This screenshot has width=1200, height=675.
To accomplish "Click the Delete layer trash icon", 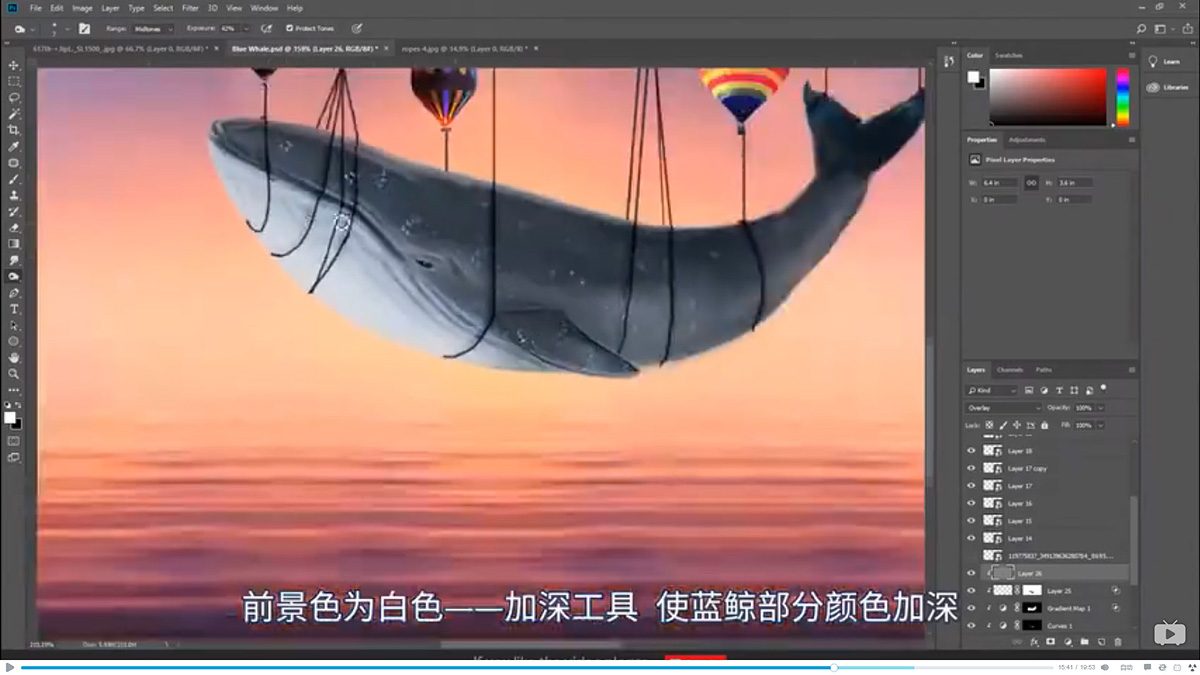I will pos(1118,642).
